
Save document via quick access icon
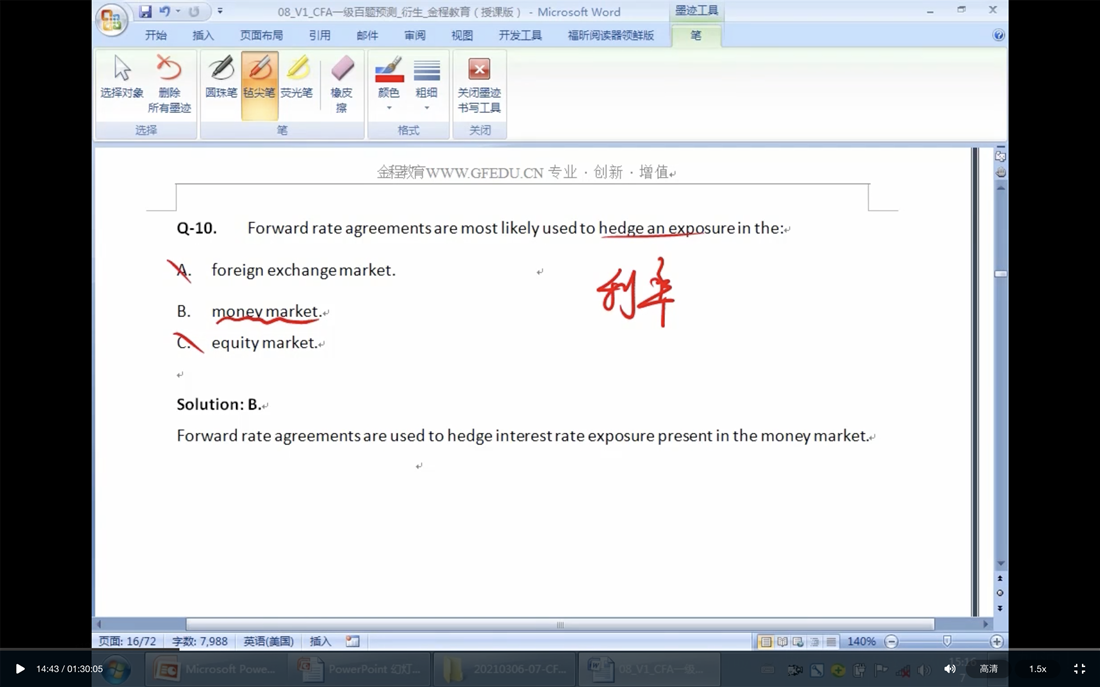[x=145, y=11]
